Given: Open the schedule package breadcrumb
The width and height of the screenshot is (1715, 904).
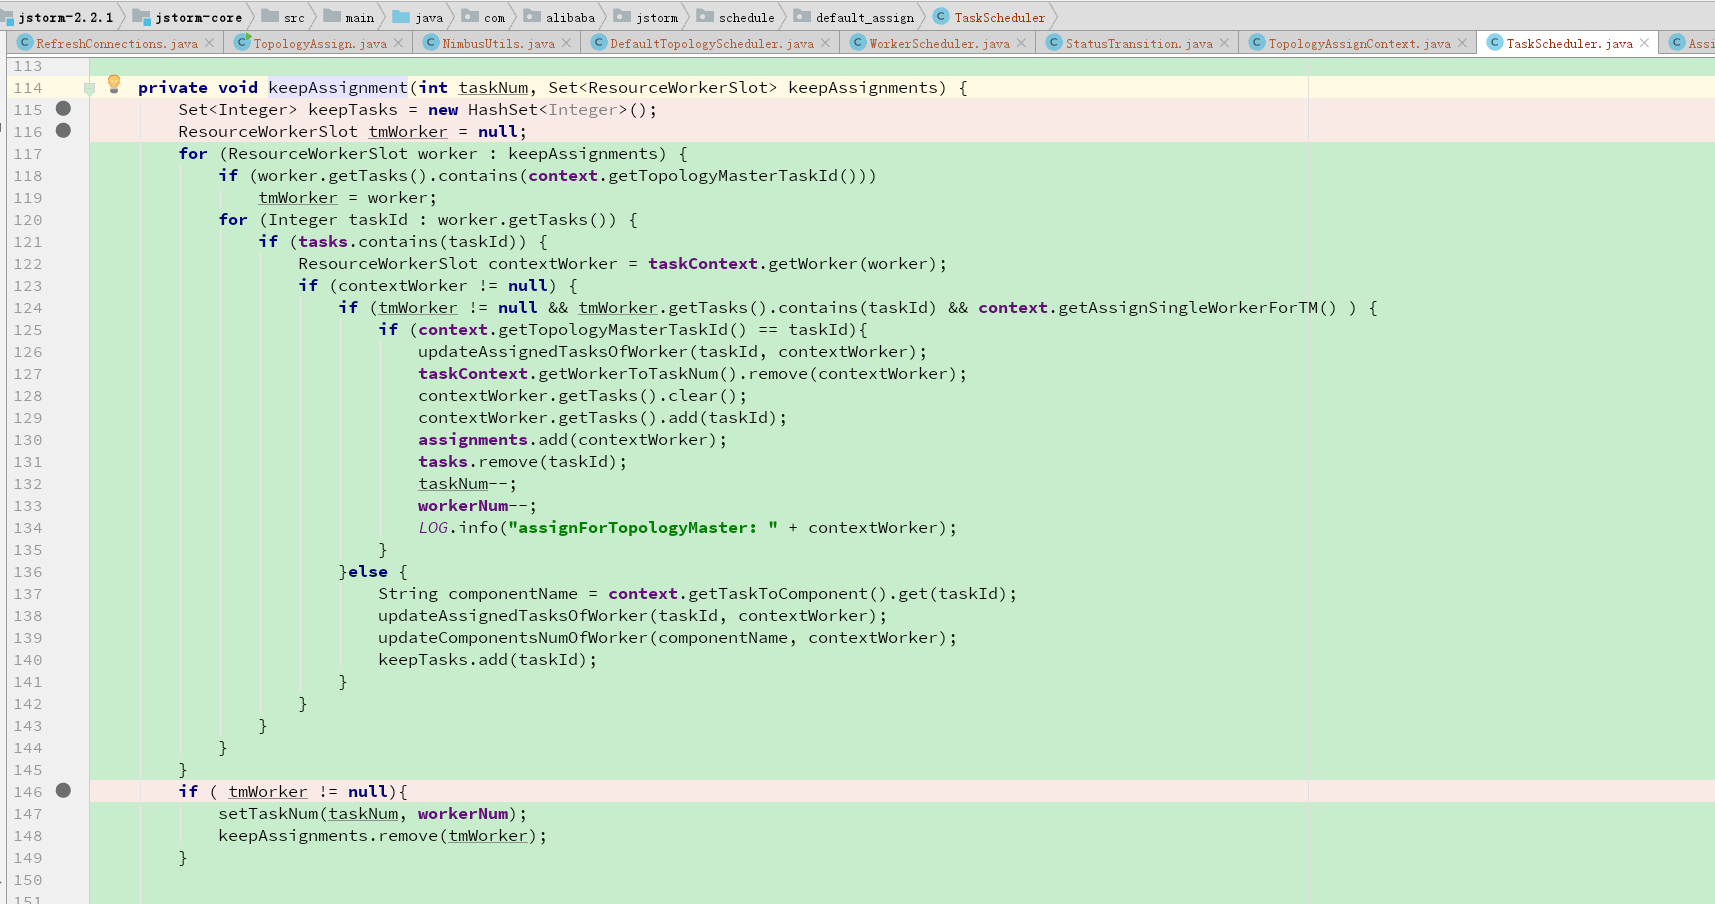Looking at the screenshot, I should coord(747,17).
